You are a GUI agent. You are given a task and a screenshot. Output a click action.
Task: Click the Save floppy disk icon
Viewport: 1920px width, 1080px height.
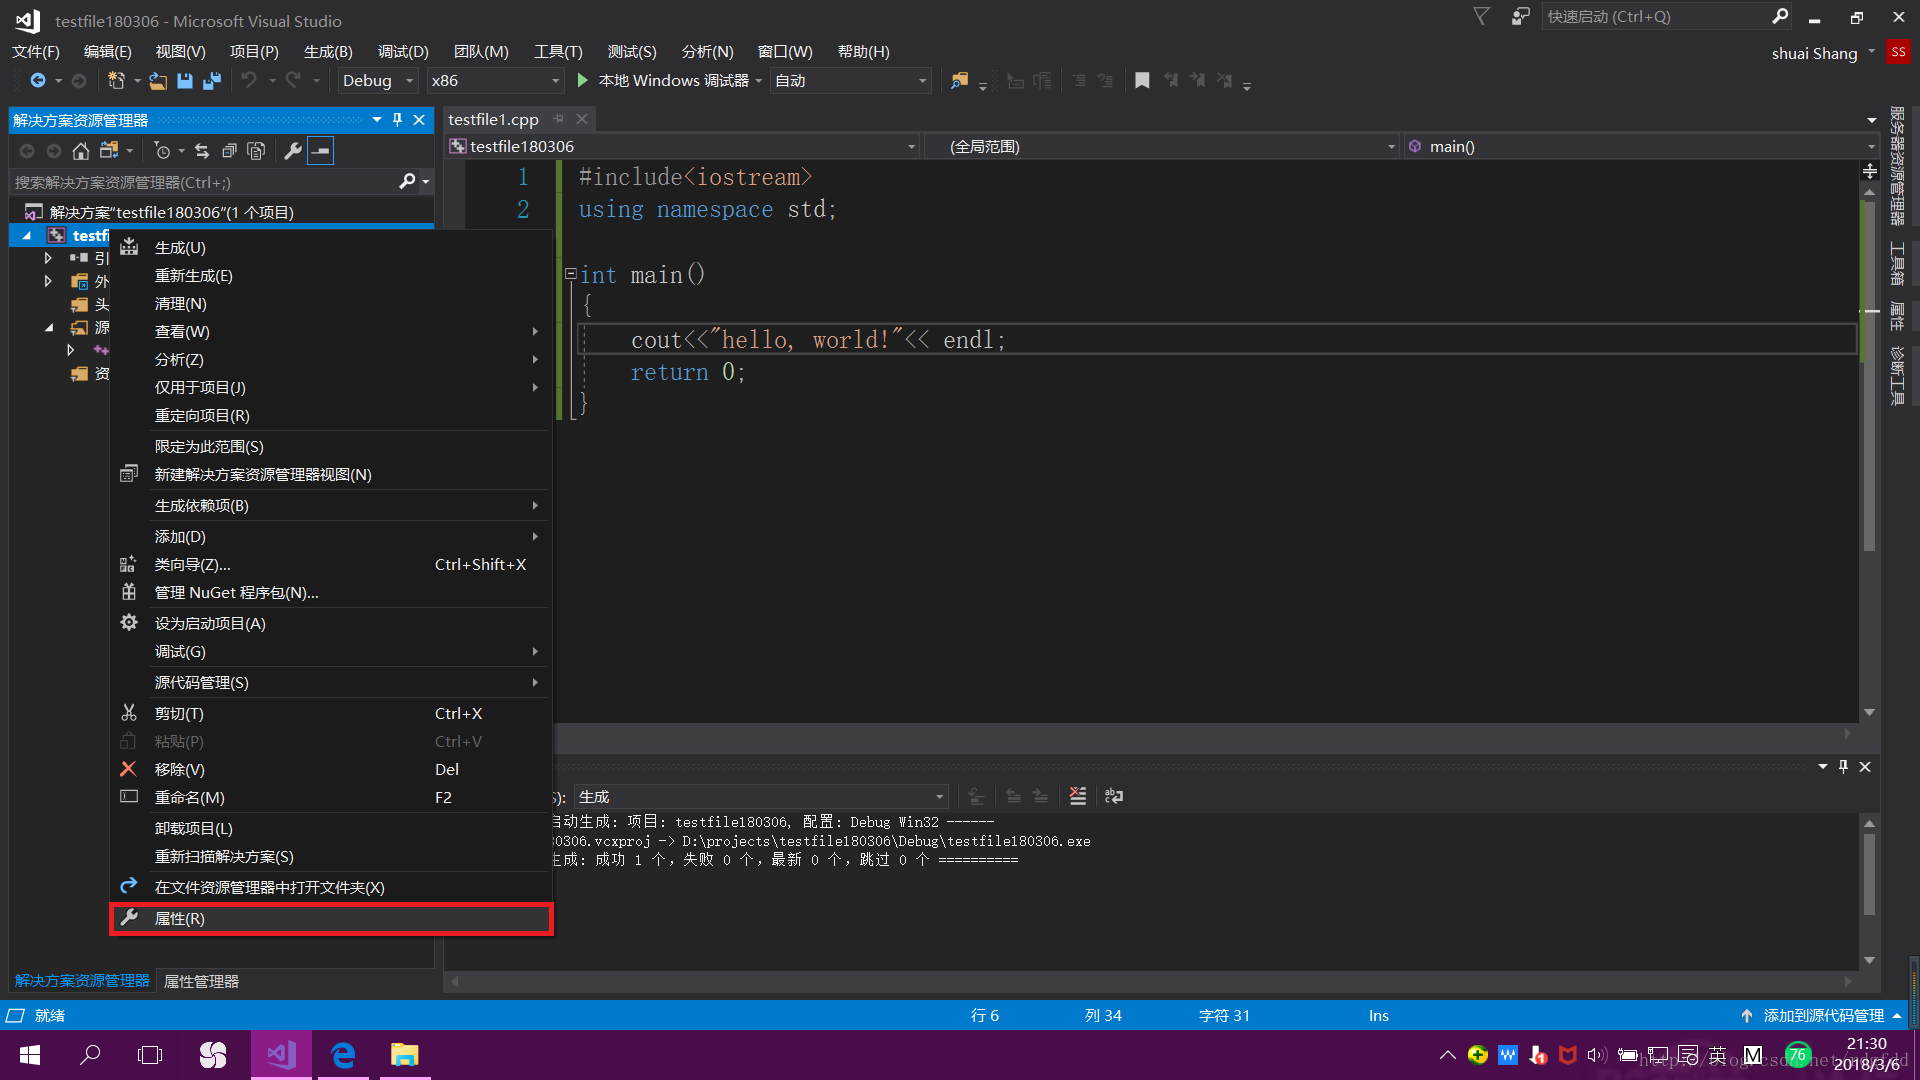185,81
